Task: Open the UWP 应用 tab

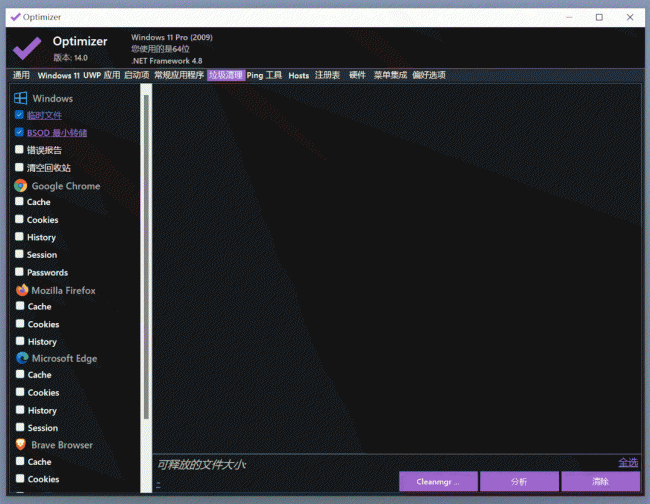Action: pos(102,75)
